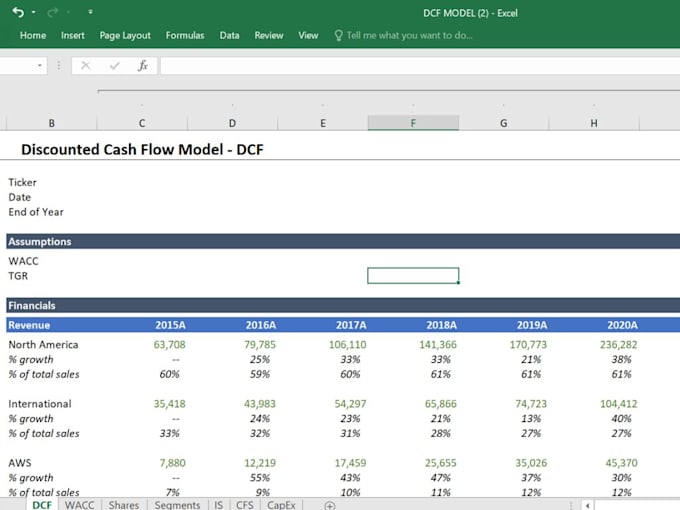Image resolution: width=680 pixels, height=510 pixels.
Task: Add a new sheet with plus icon
Action: (329, 505)
